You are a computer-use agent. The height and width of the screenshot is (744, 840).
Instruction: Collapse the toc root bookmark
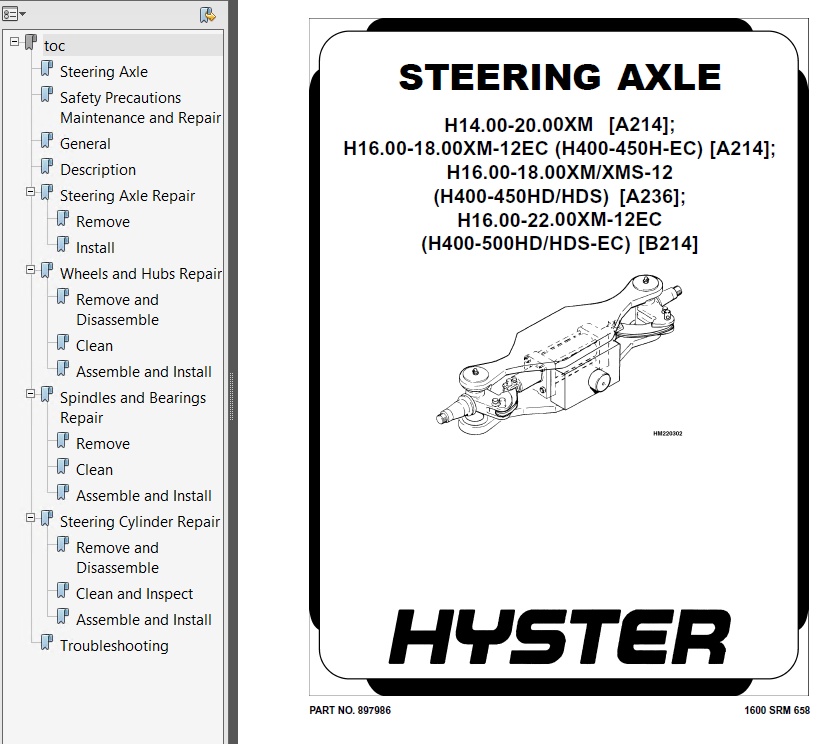14,41
